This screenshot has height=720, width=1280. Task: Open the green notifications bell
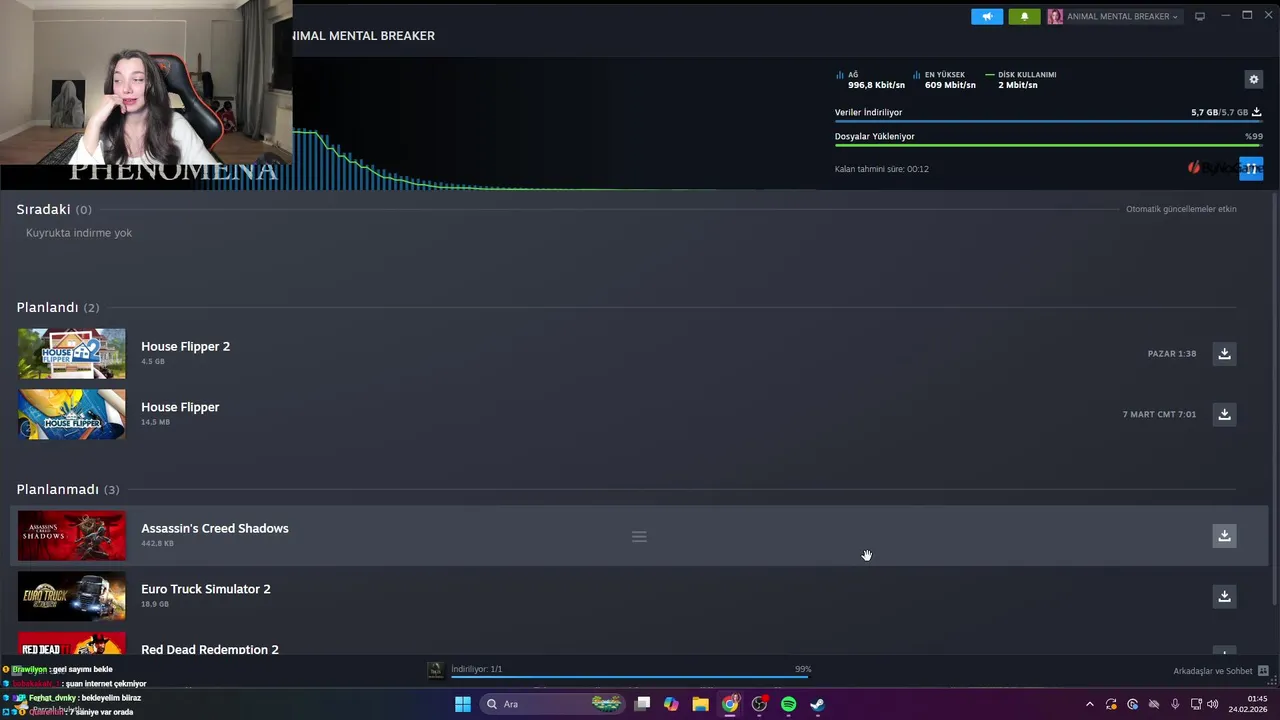click(1024, 16)
